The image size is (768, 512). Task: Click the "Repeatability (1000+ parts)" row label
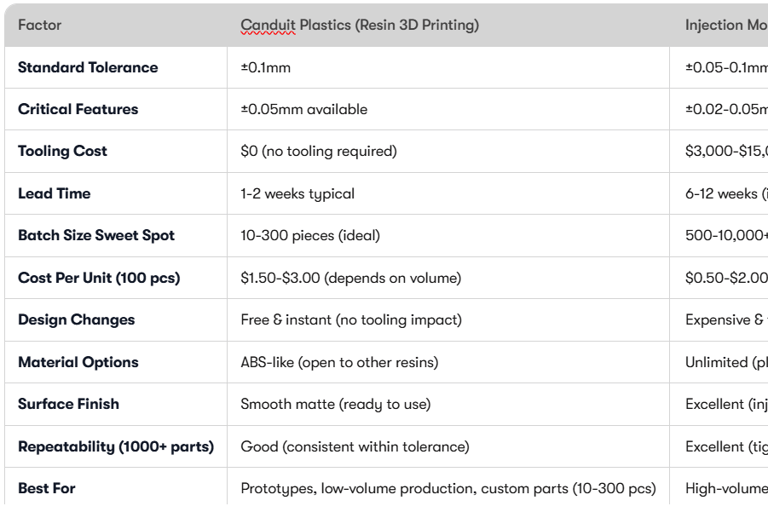(x=116, y=447)
